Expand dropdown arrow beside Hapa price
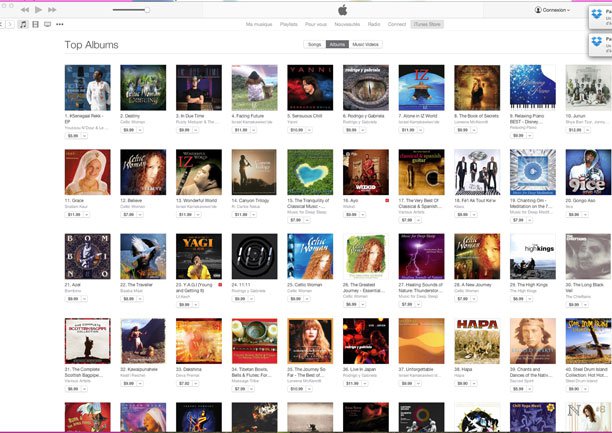Viewport: 612px width, 433px height. [474, 383]
